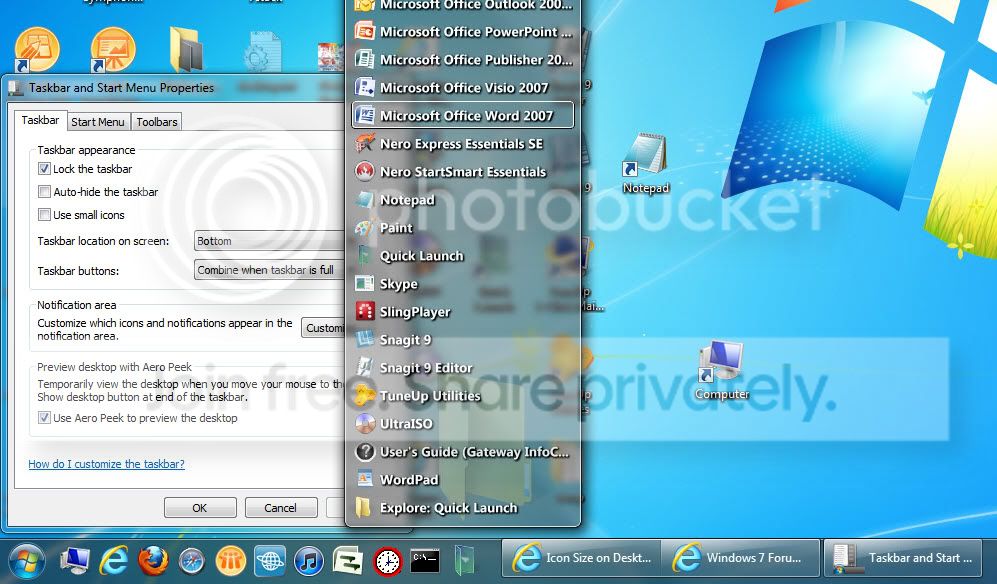Viewport: 997px width, 584px height.
Task: Choose Snagit 9 from the menu
Action: [x=463, y=339]
